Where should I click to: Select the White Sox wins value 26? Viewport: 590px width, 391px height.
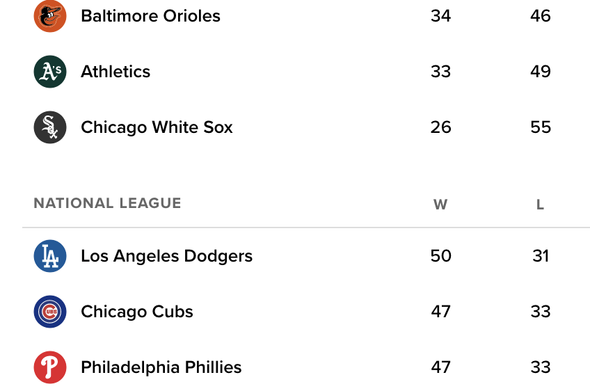tap(441, 127)
